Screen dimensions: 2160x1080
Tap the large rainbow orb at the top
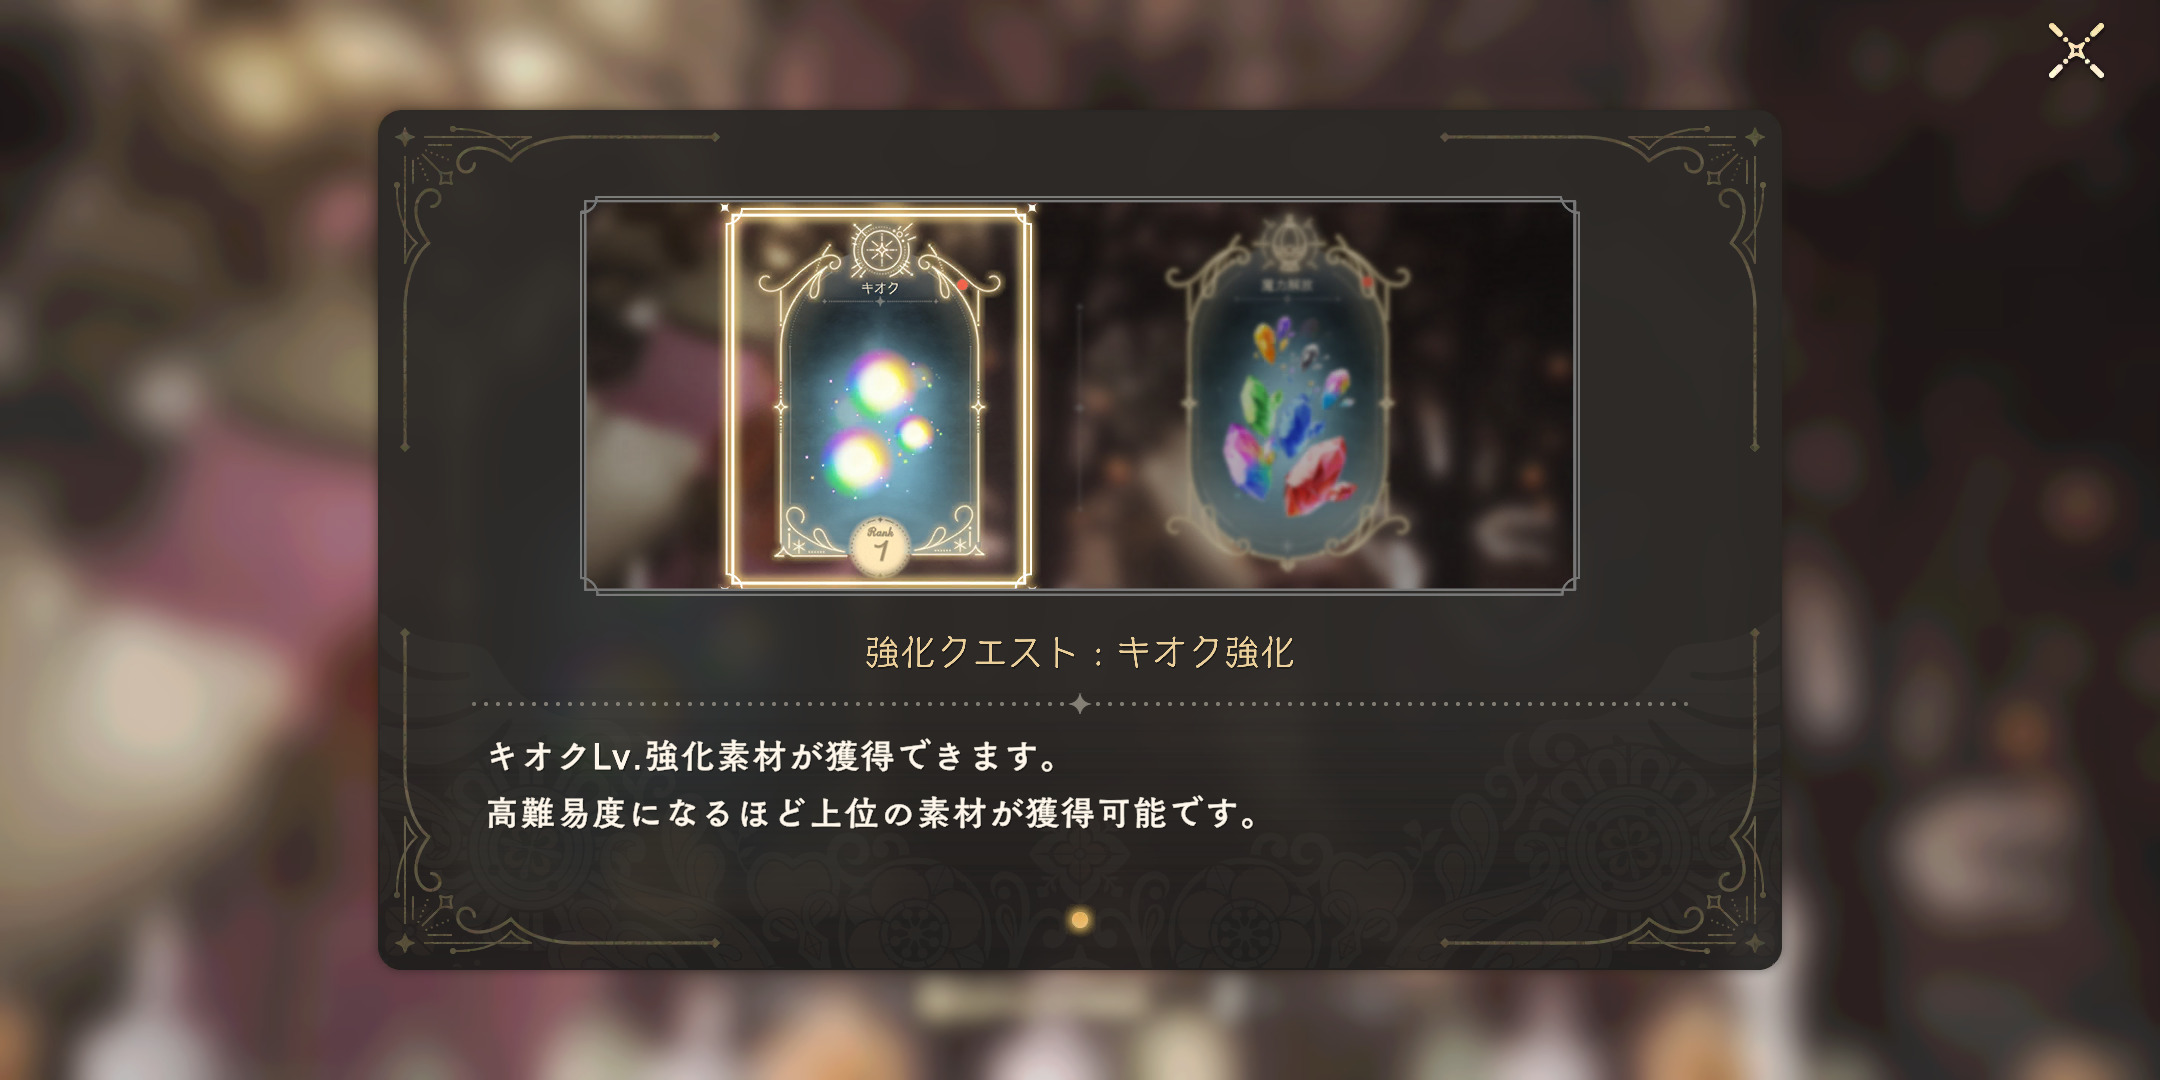880,383
